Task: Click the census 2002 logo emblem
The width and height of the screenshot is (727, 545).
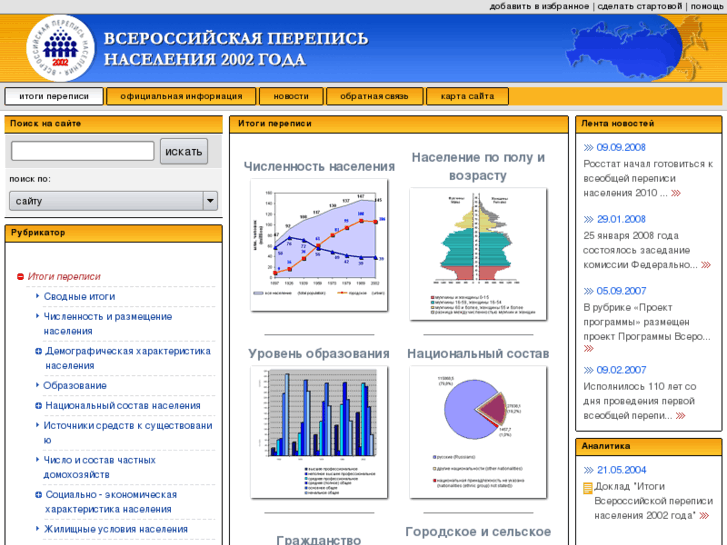Action: tap(60, 48)
